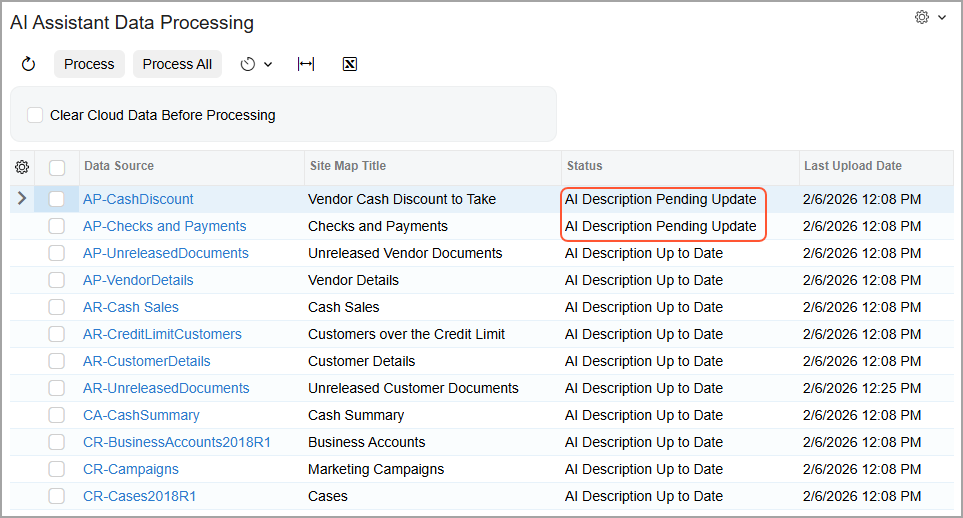The image size is (963, 518).
Task: Export table to Excel icon
Action: point(349,64)
